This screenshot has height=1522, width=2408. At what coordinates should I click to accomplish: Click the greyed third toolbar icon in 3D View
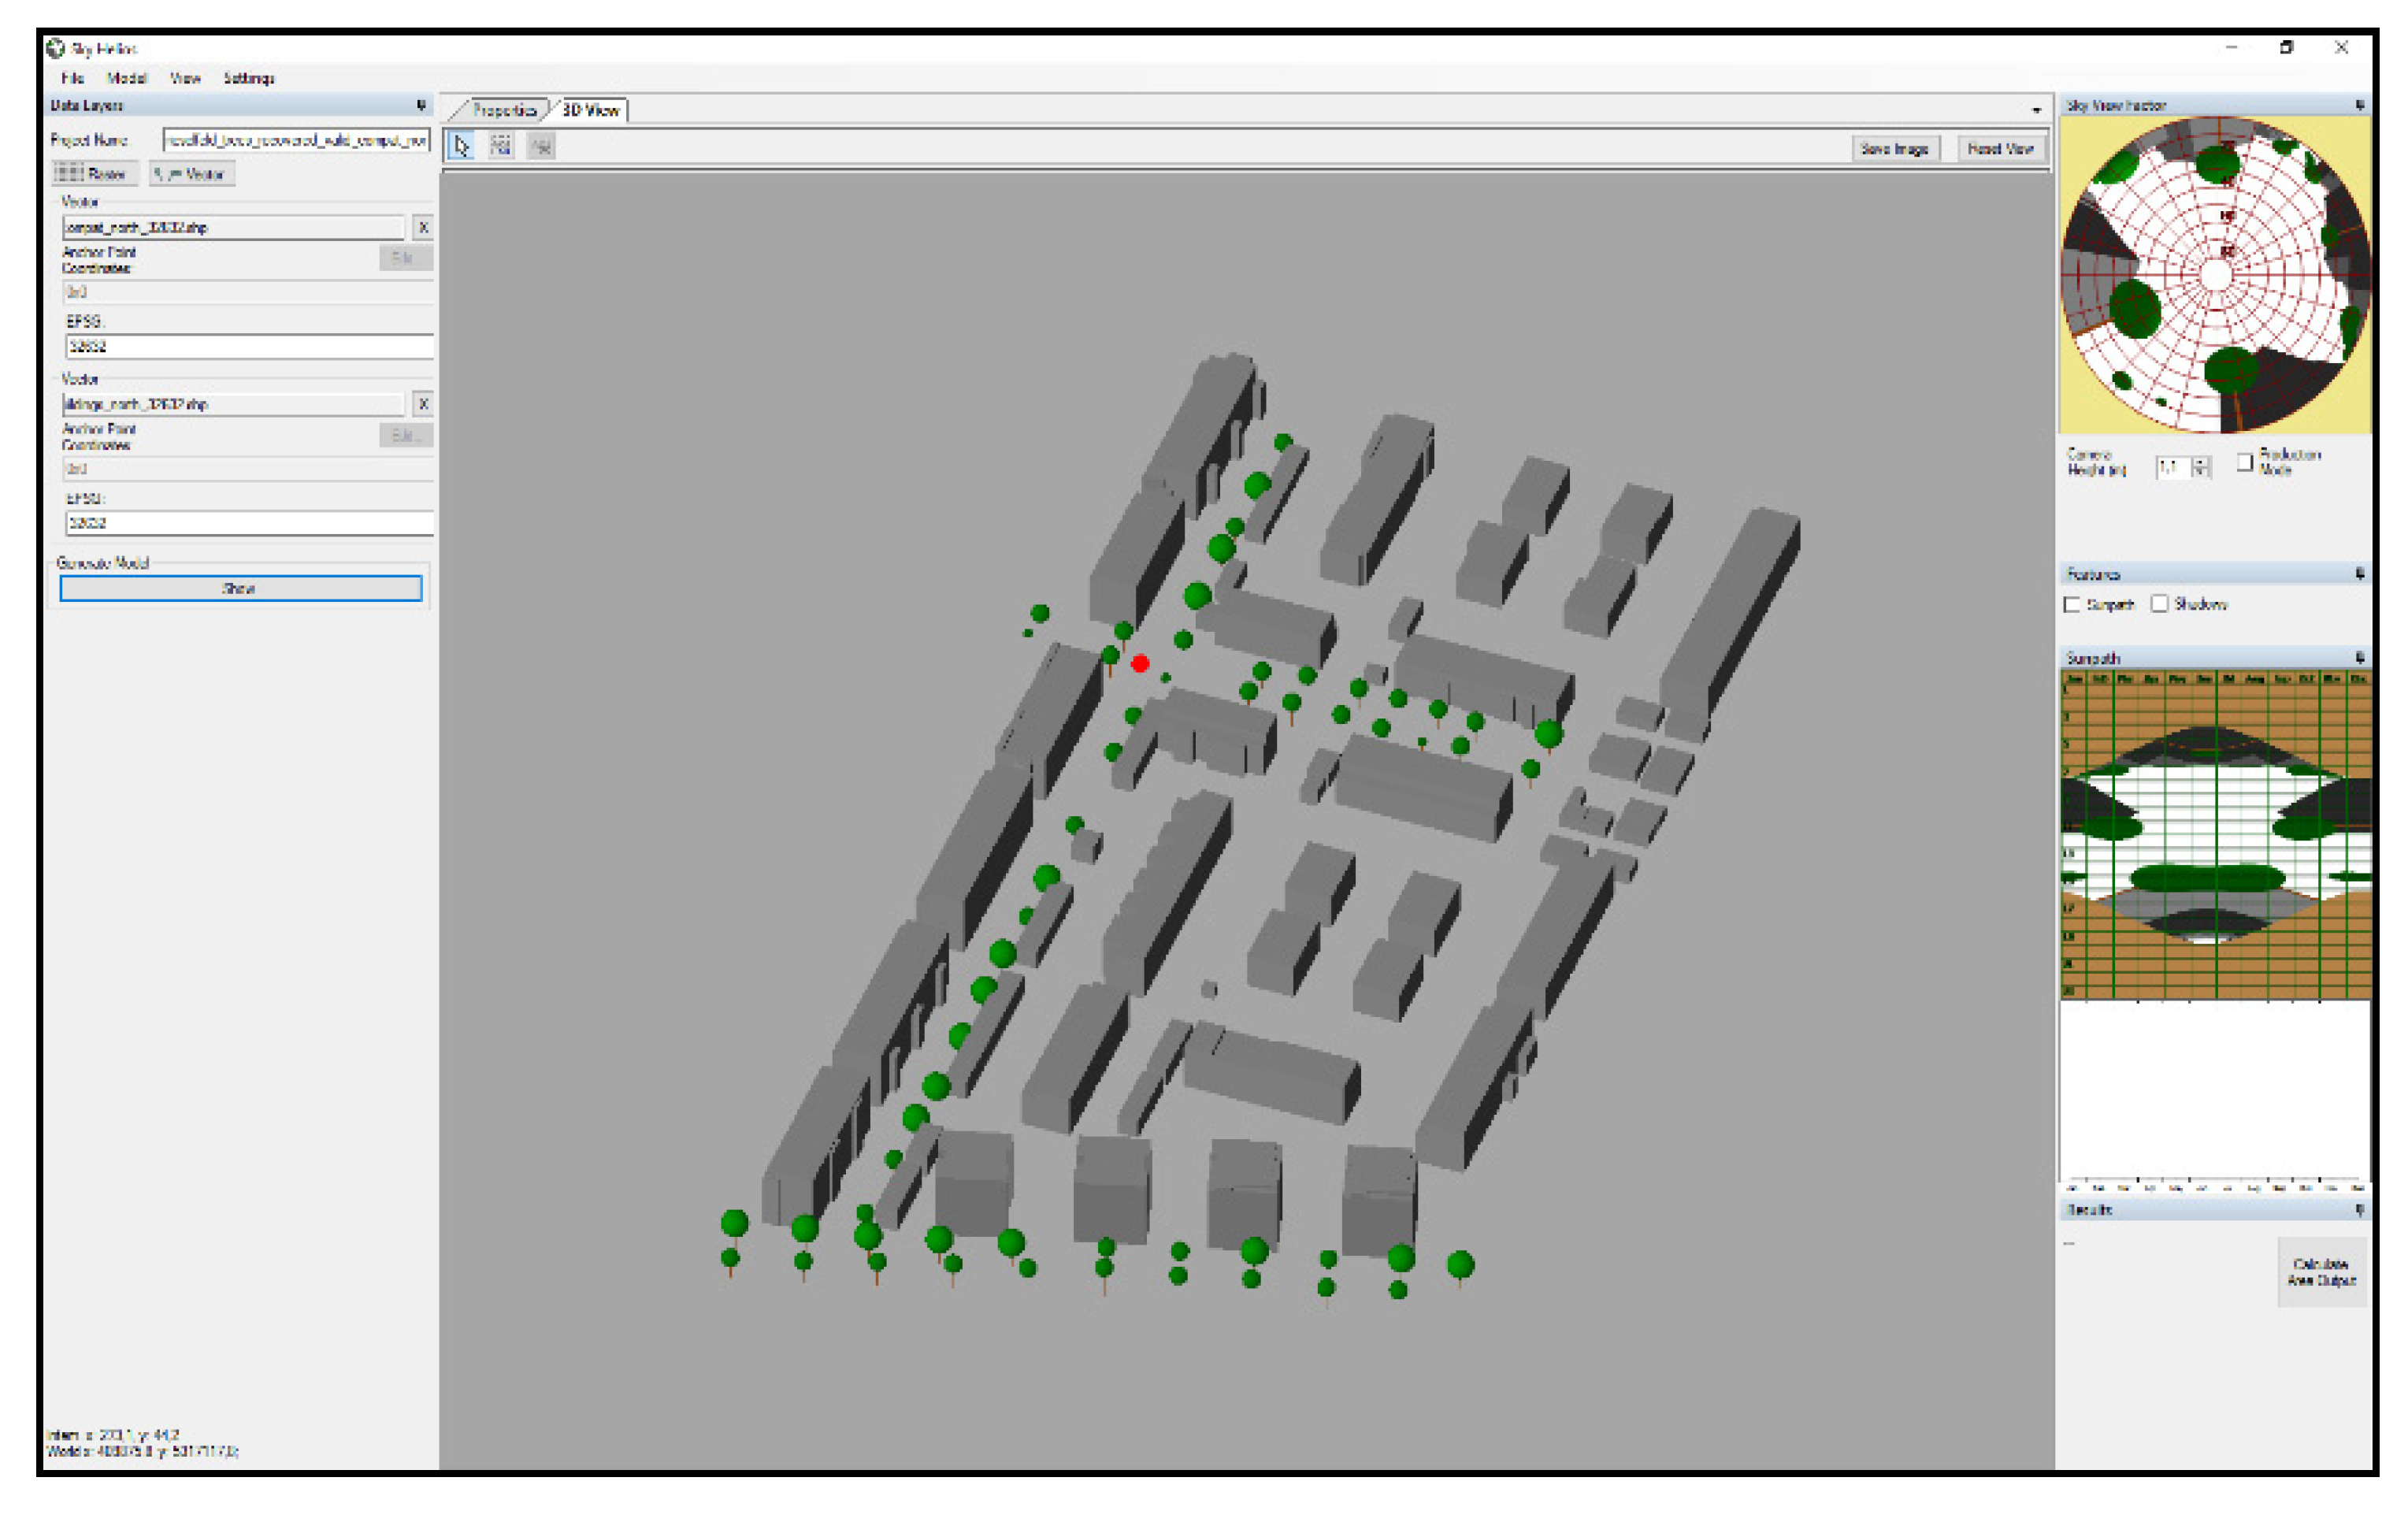(541, 147)
